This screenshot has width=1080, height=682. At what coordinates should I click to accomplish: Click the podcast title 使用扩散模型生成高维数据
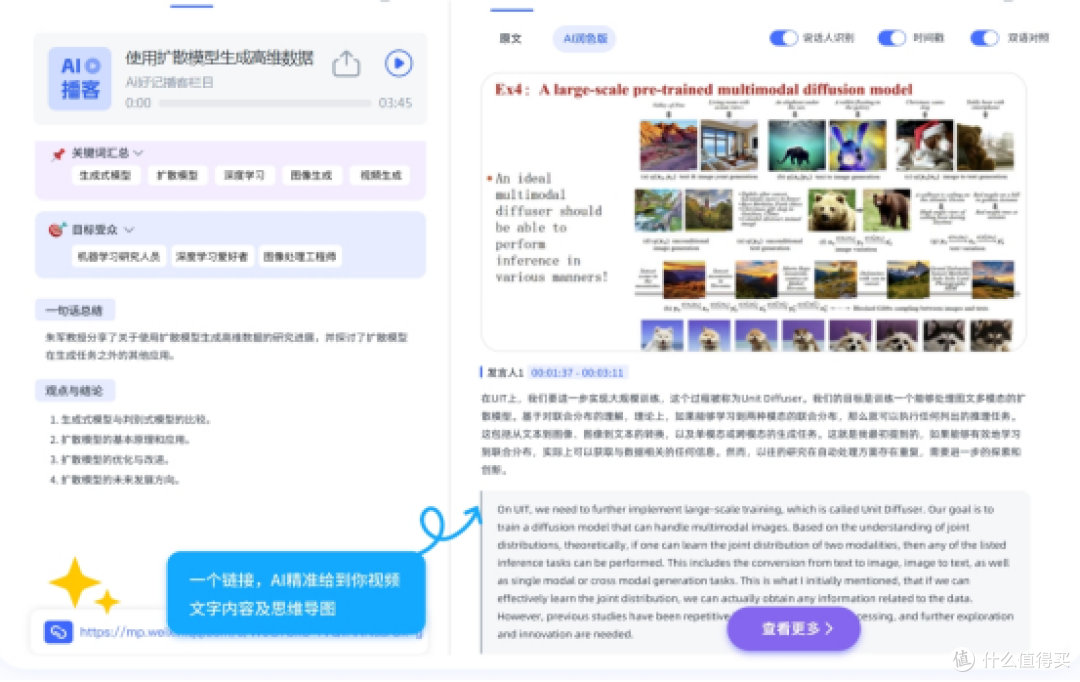[x=219, y=58]
